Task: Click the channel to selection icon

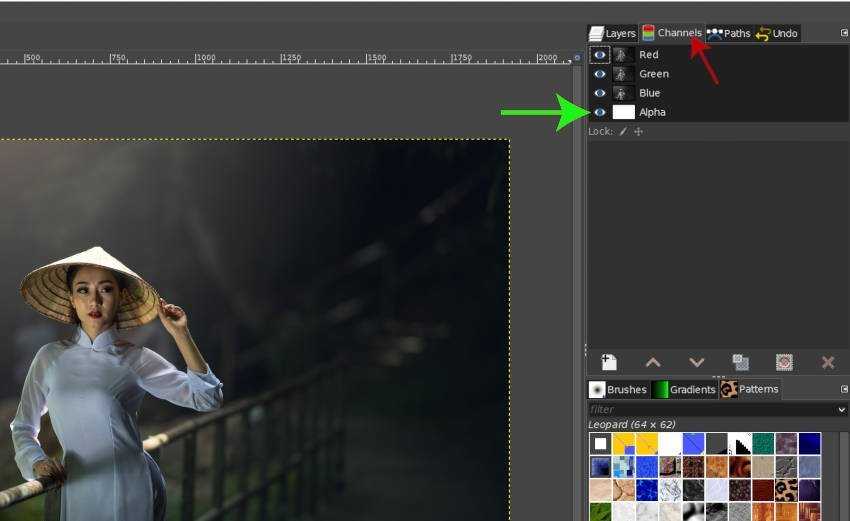Action: tap(784, 362)
